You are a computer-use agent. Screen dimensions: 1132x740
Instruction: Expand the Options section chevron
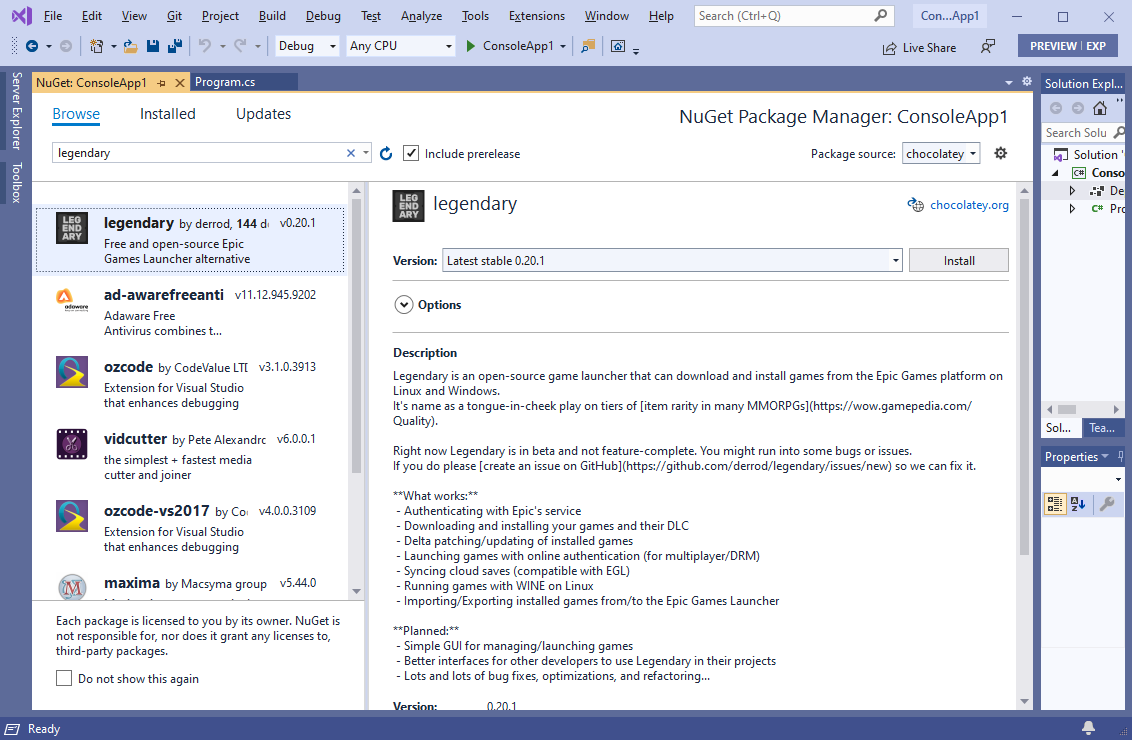click(404, 305)
